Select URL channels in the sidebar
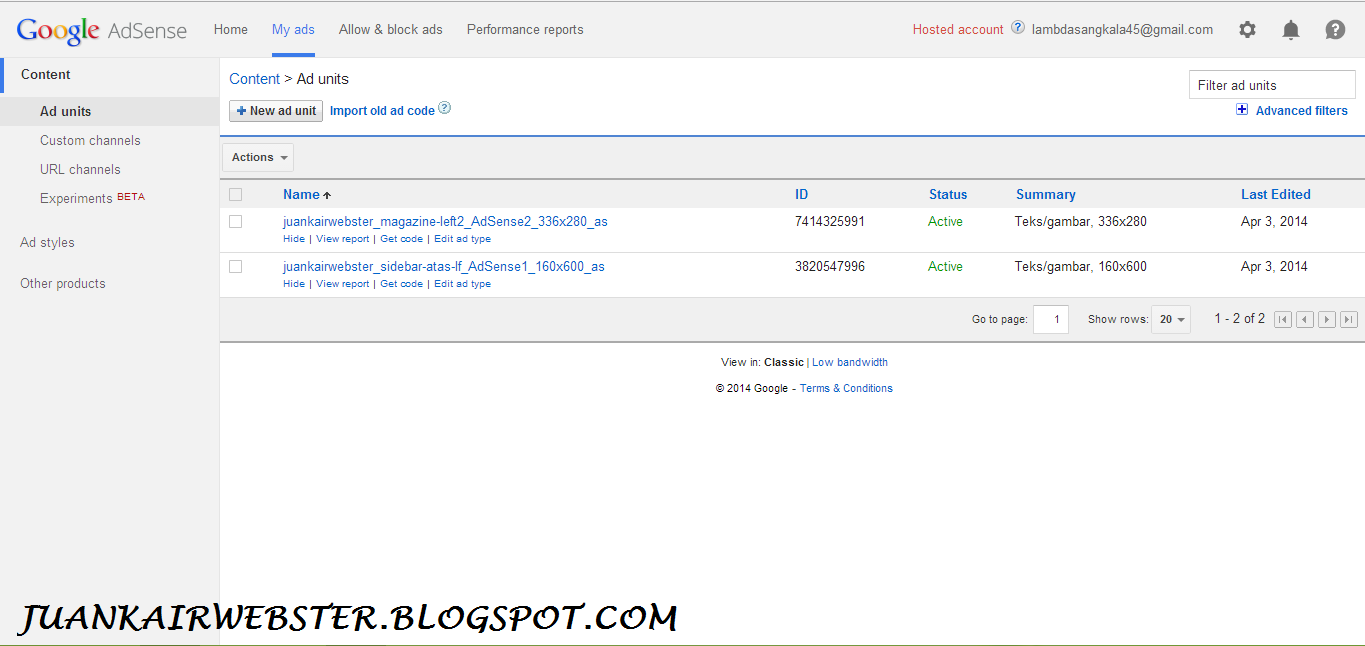1365x646 pixels. click(80, 169)
